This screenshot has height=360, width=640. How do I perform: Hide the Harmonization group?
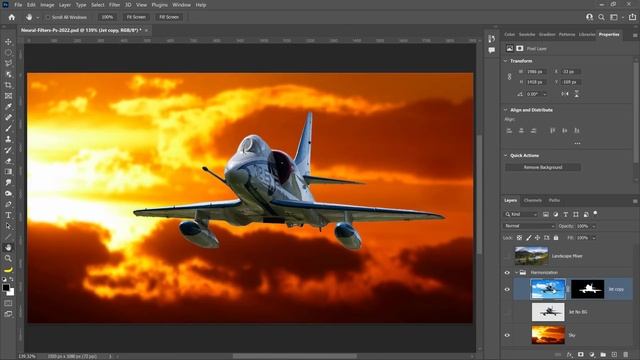coord(507,273)
